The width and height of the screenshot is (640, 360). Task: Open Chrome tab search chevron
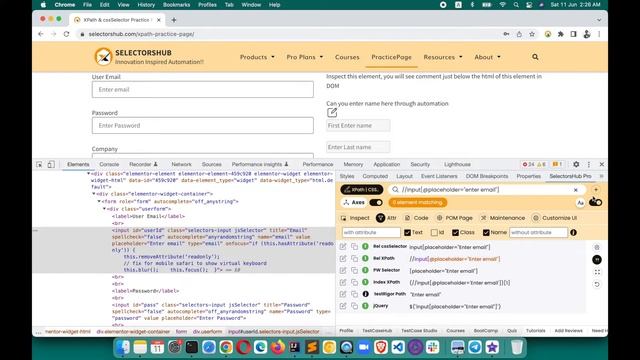click(x=599, y=20)
